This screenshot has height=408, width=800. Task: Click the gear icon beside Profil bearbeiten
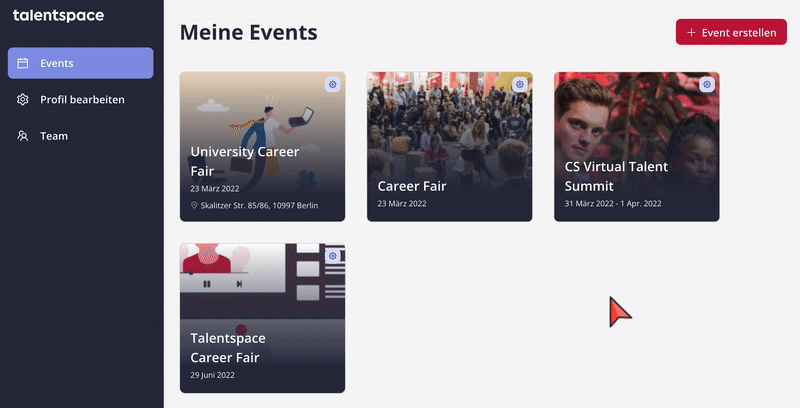point(23,99)
